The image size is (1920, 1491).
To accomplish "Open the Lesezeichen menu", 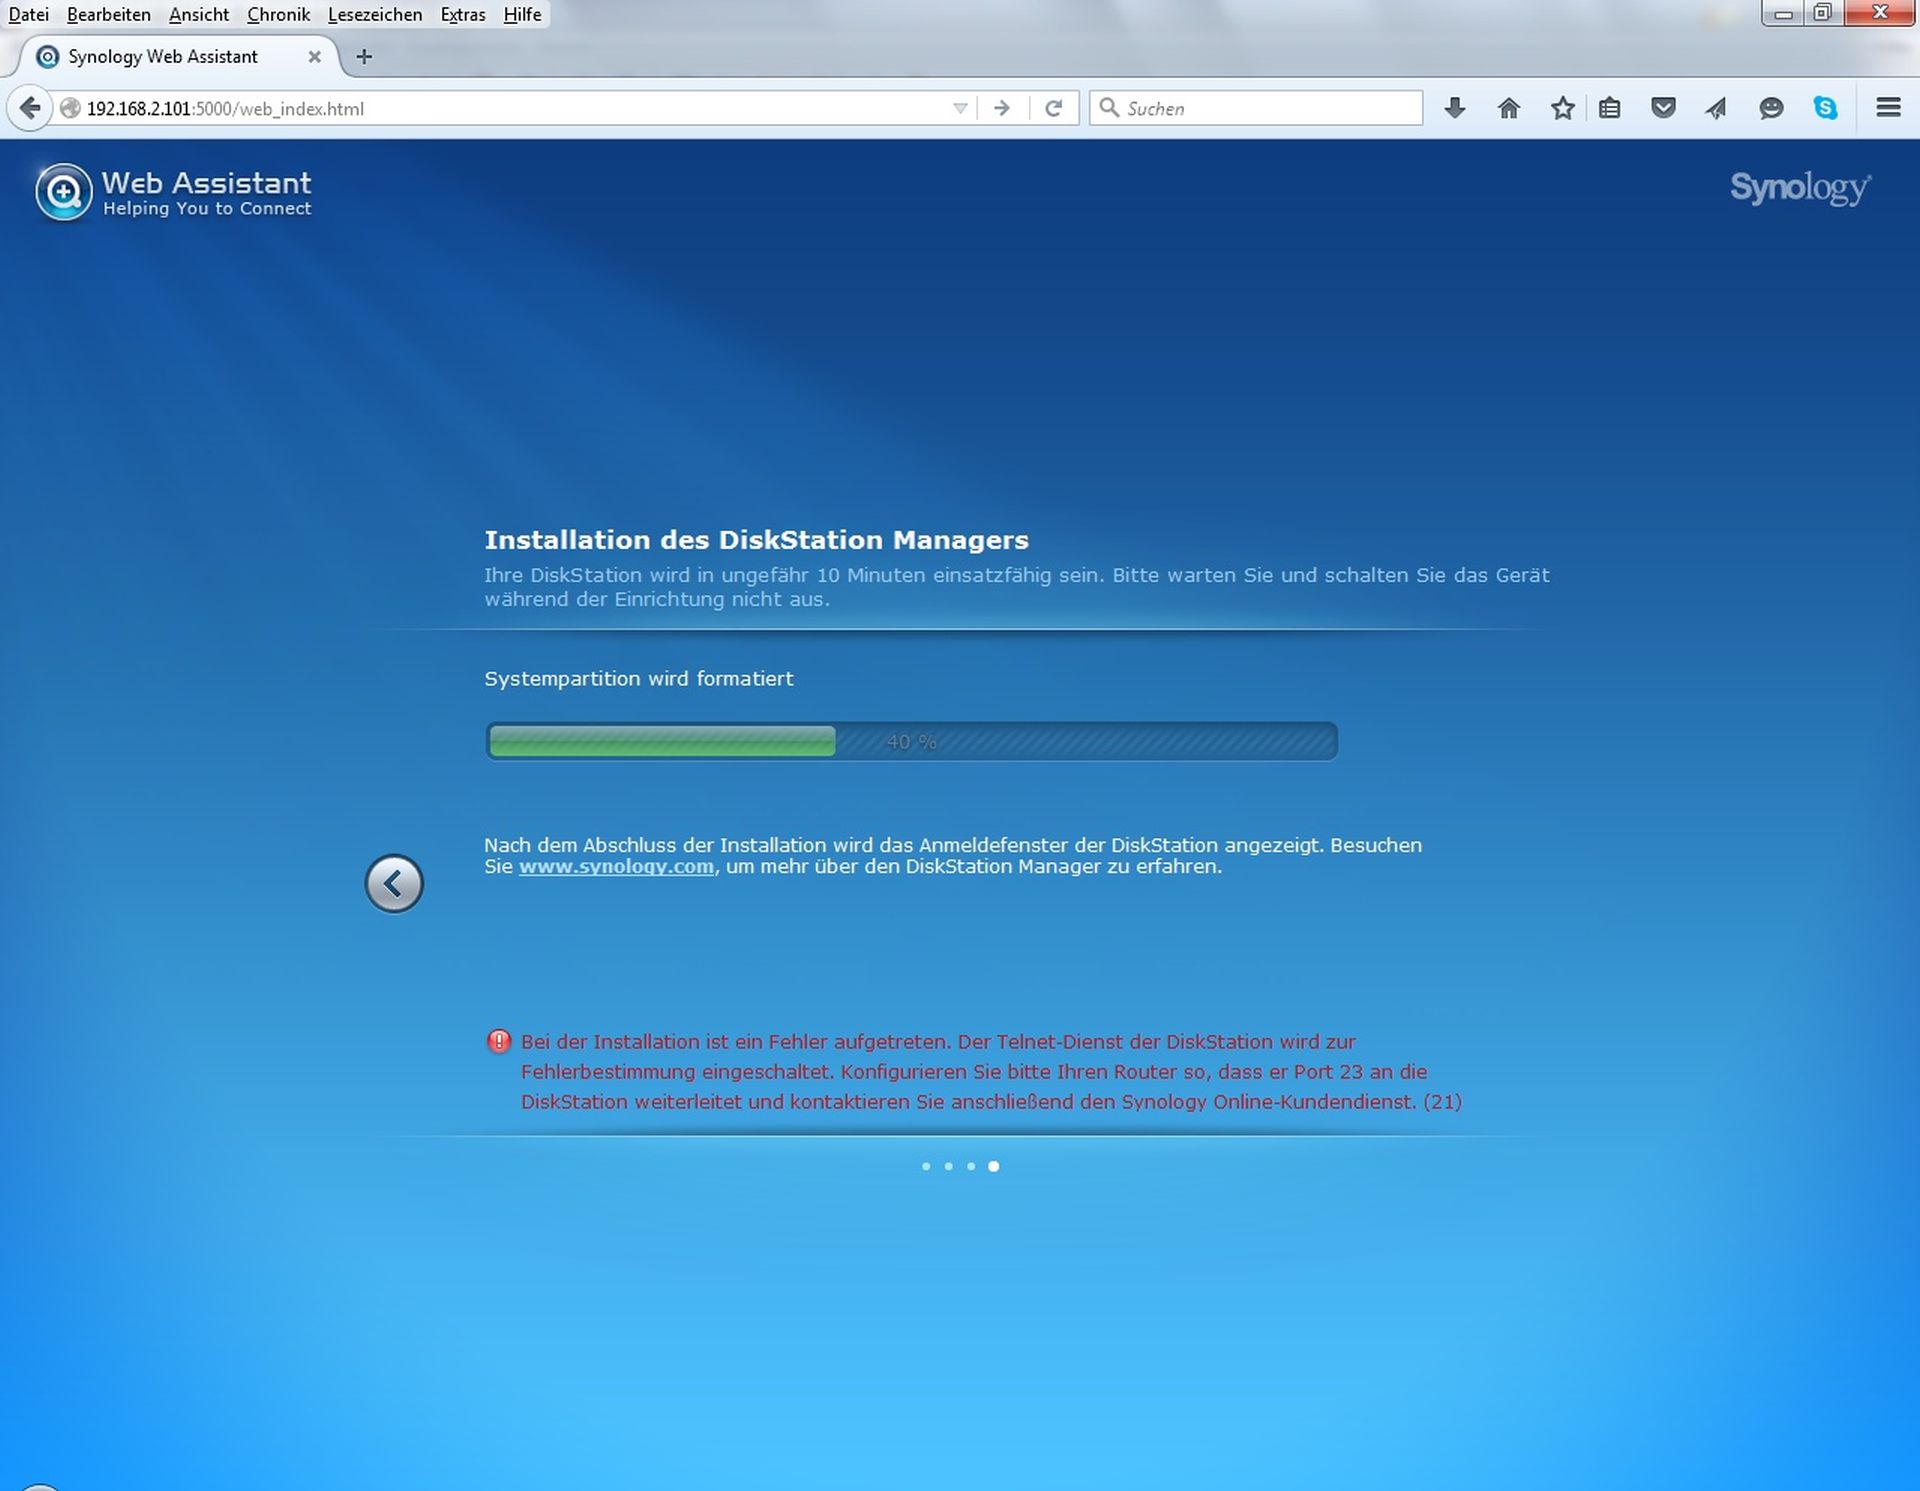I will [x=375, y=14].
